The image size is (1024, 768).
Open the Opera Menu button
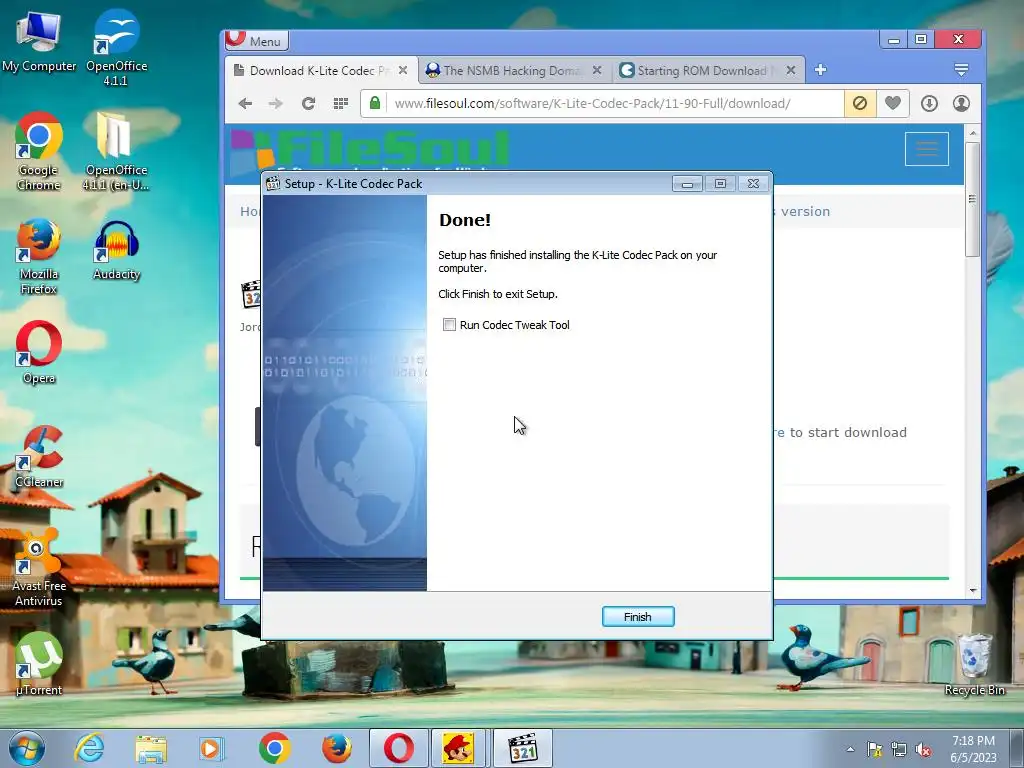pyautogui.click(x=257, y=40)
